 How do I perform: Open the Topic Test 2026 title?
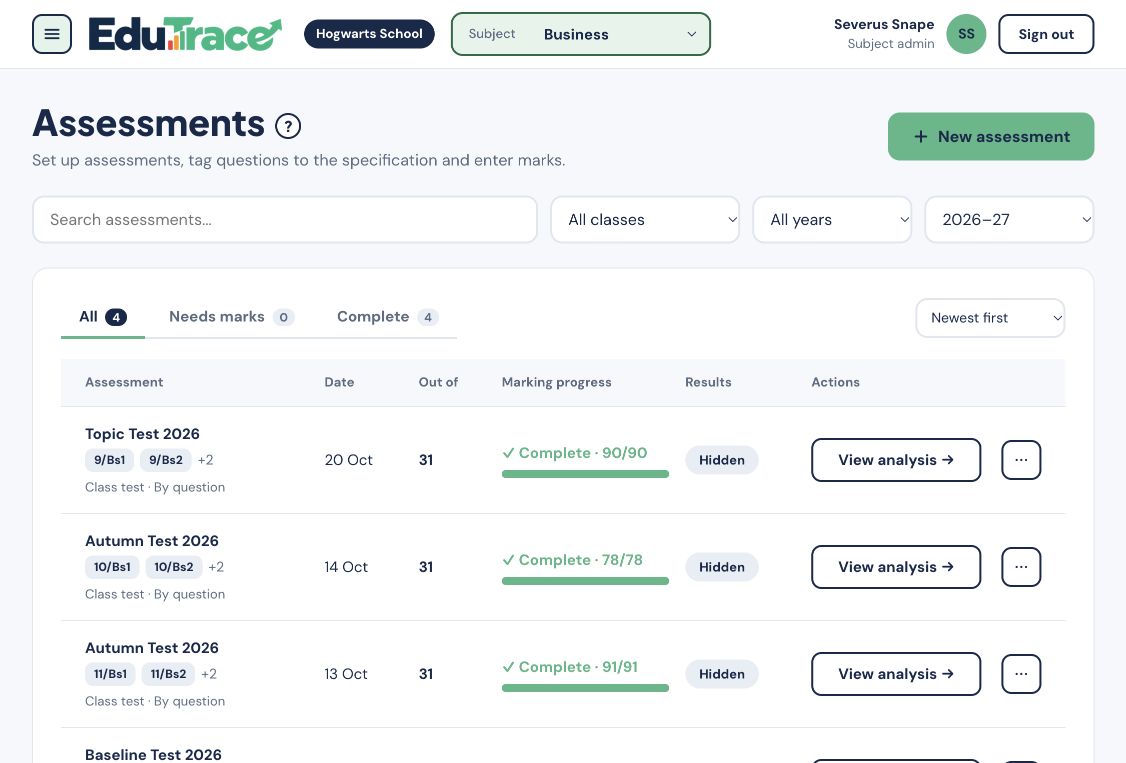142,434
